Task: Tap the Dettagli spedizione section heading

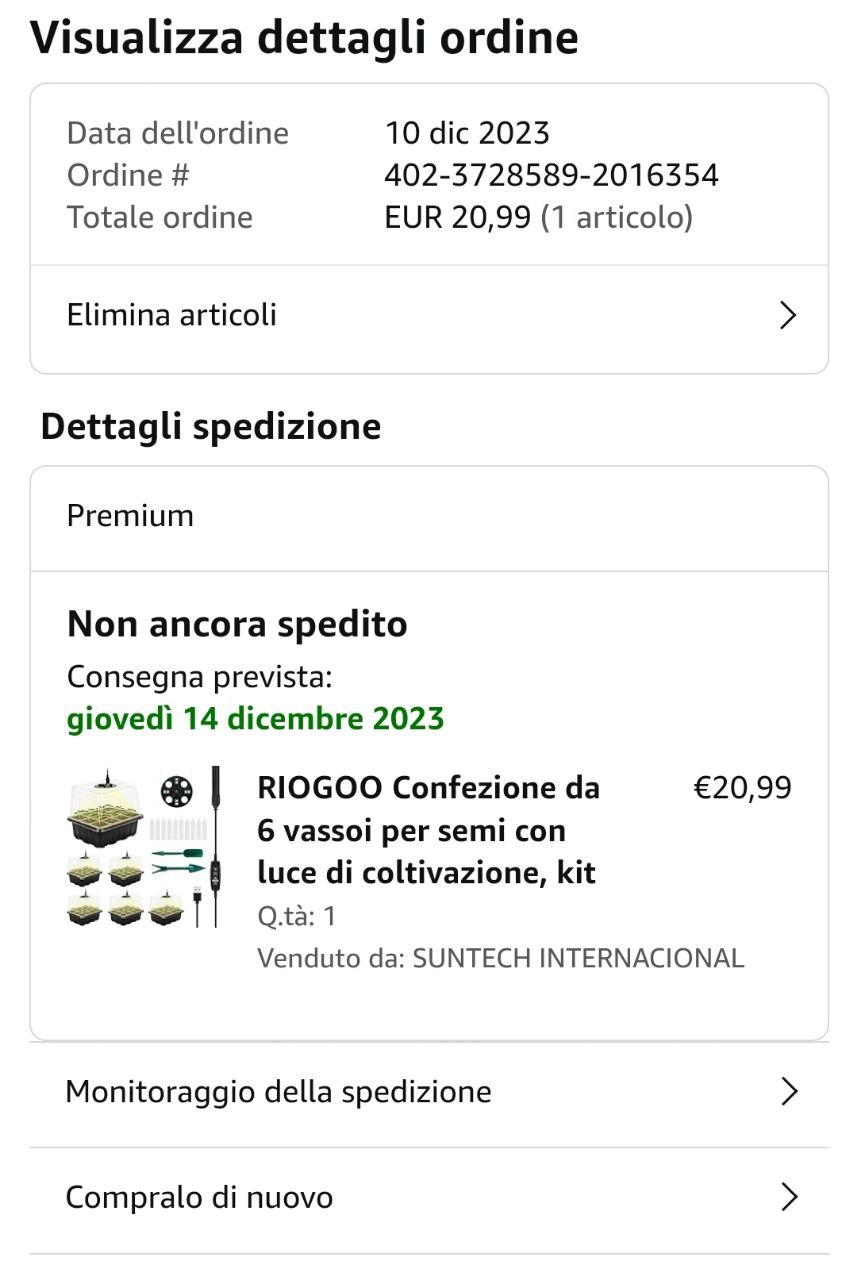Action: [x=211, y=426]
